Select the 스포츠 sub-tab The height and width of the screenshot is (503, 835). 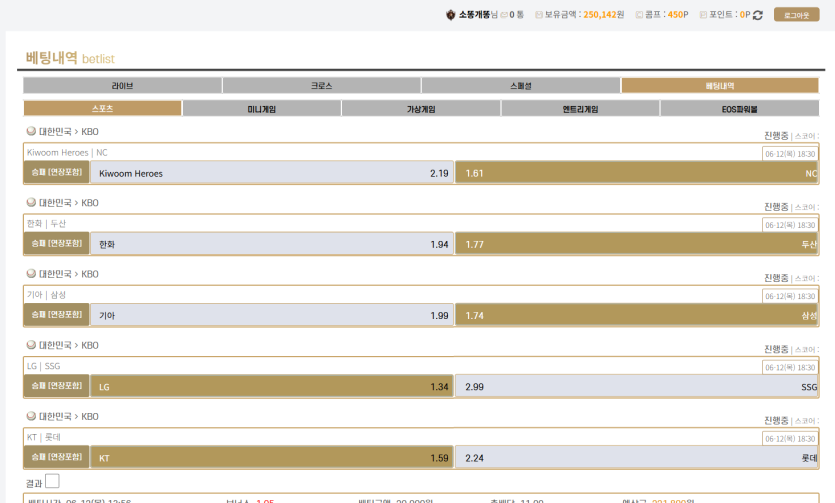(x=103, y=109)
